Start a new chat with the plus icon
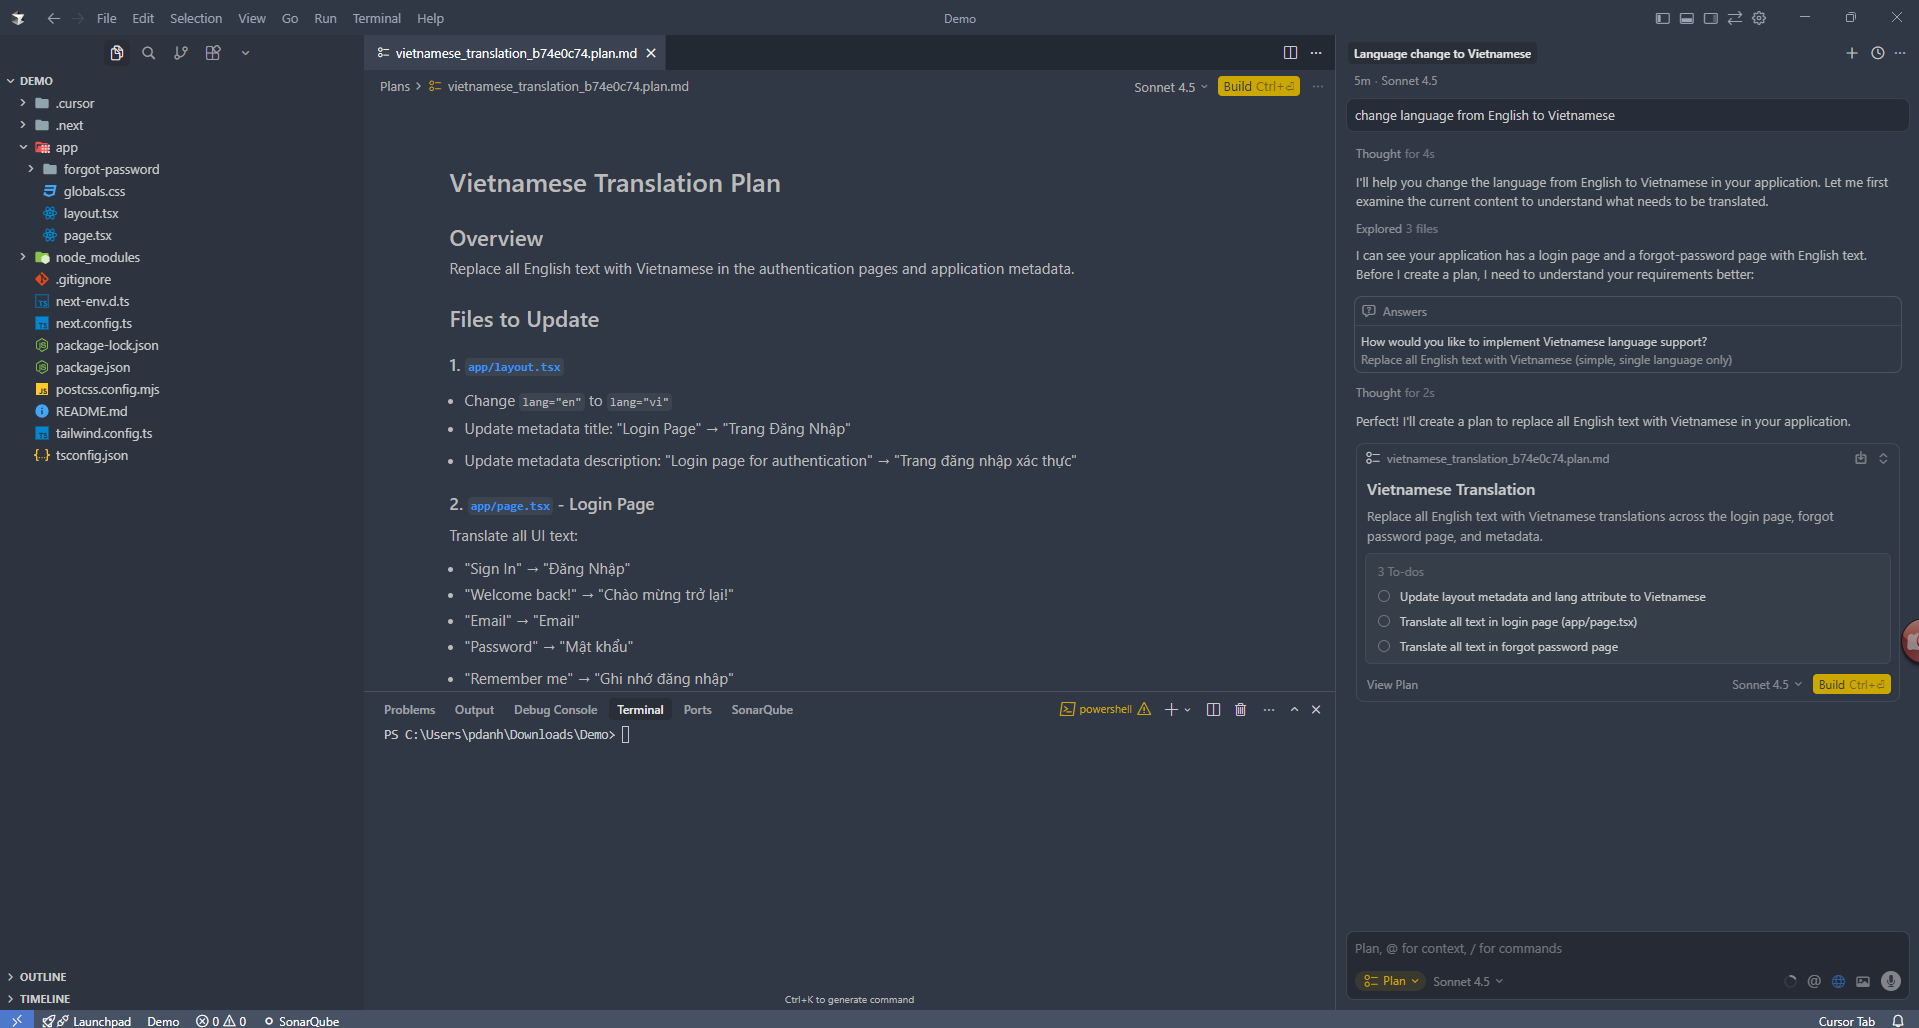 point(1851,53)
